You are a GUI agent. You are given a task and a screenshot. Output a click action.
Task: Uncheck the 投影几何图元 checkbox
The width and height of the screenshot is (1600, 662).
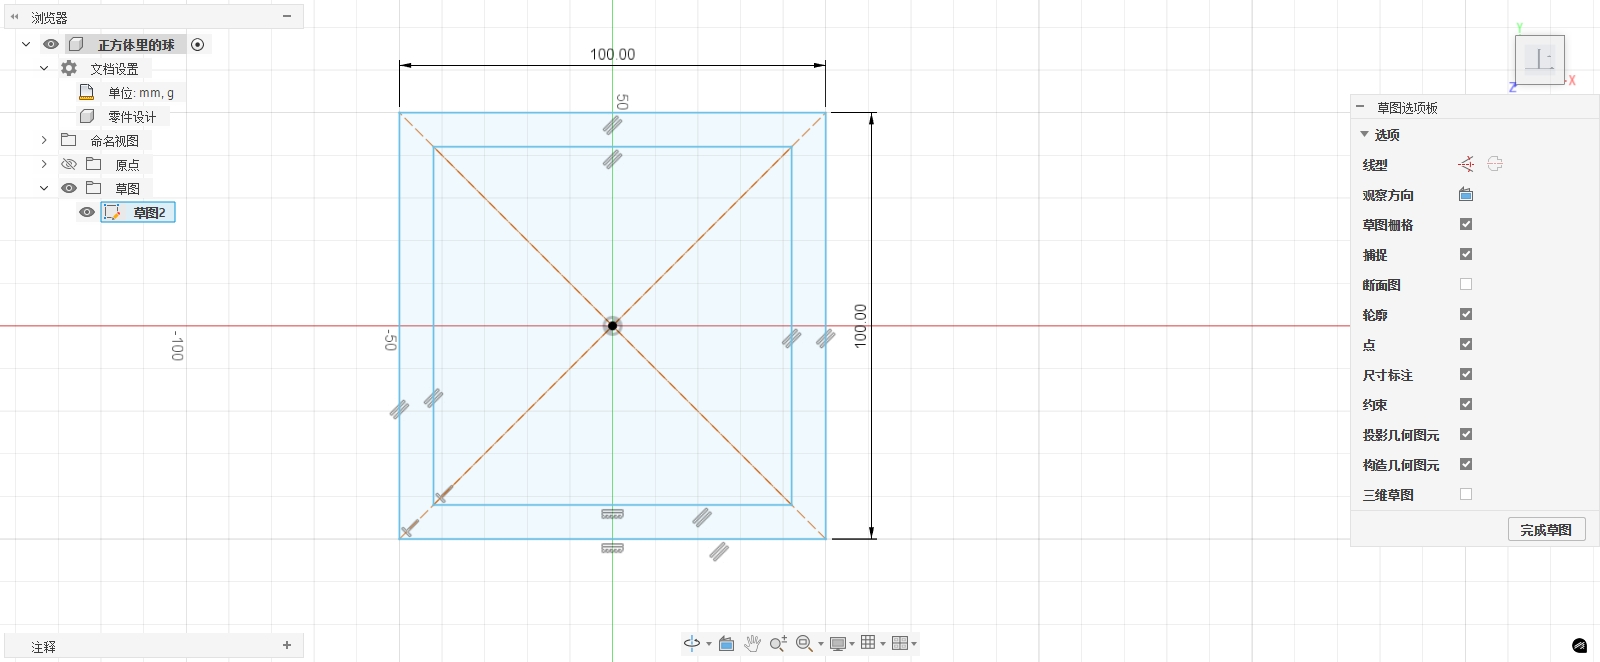click(1466, 434)
